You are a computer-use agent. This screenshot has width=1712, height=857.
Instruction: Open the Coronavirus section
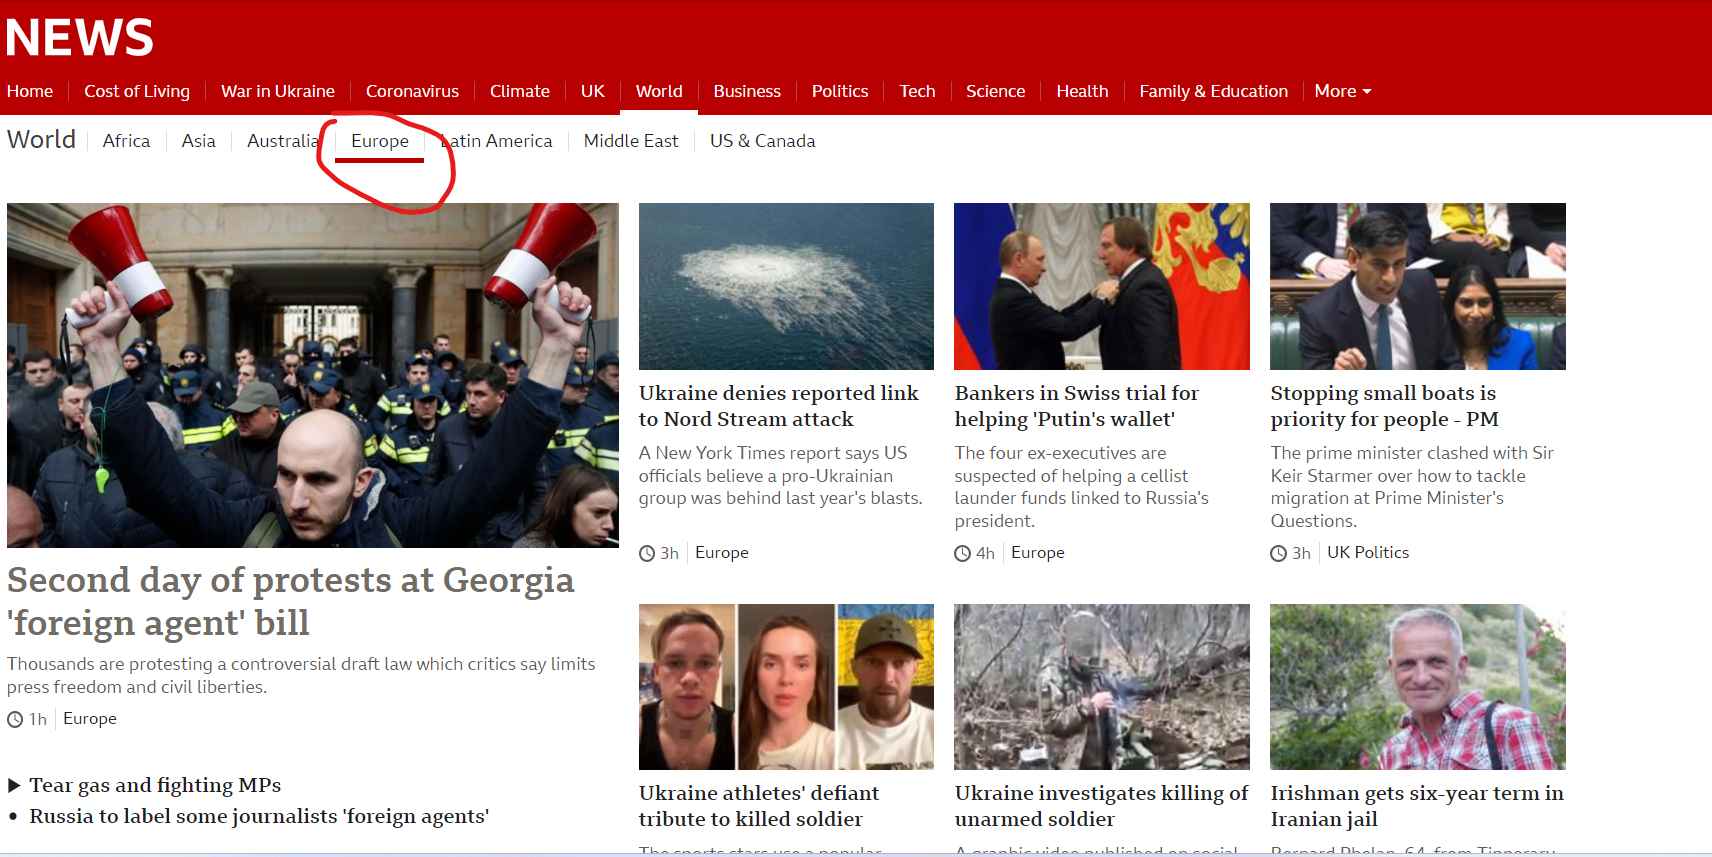click(412, 91)
